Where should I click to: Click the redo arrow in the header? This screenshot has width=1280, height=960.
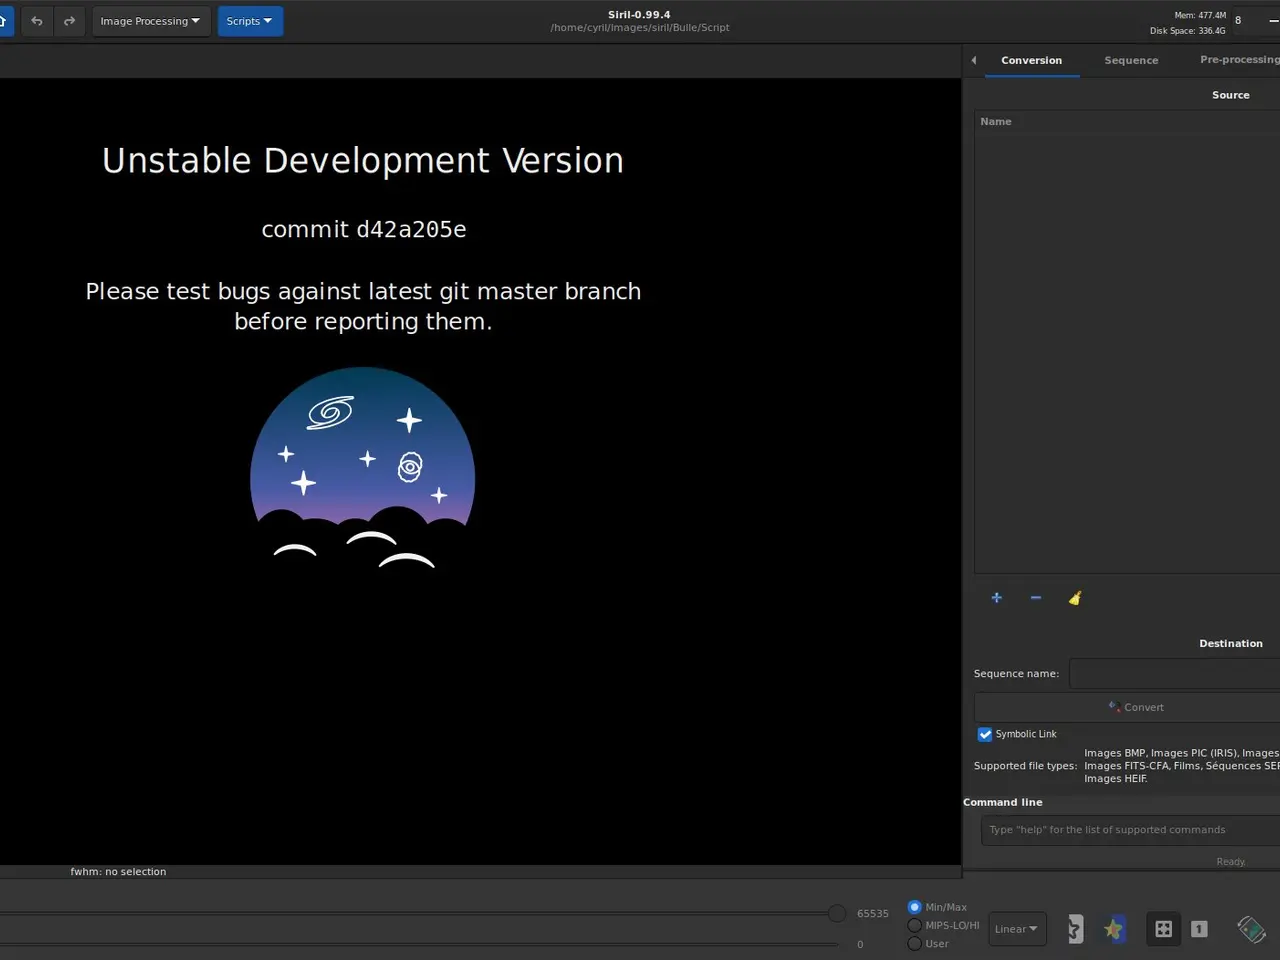69,21
